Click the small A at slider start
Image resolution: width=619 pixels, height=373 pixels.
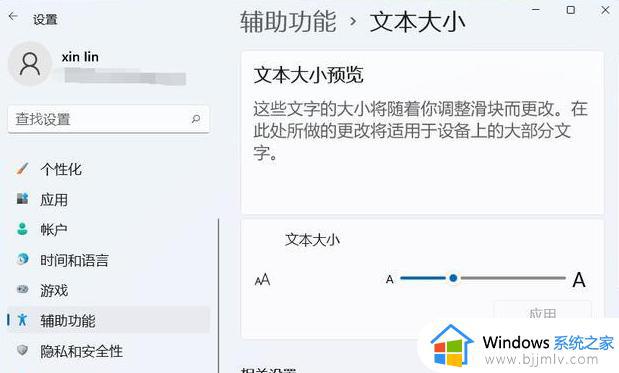coord(390,279)
